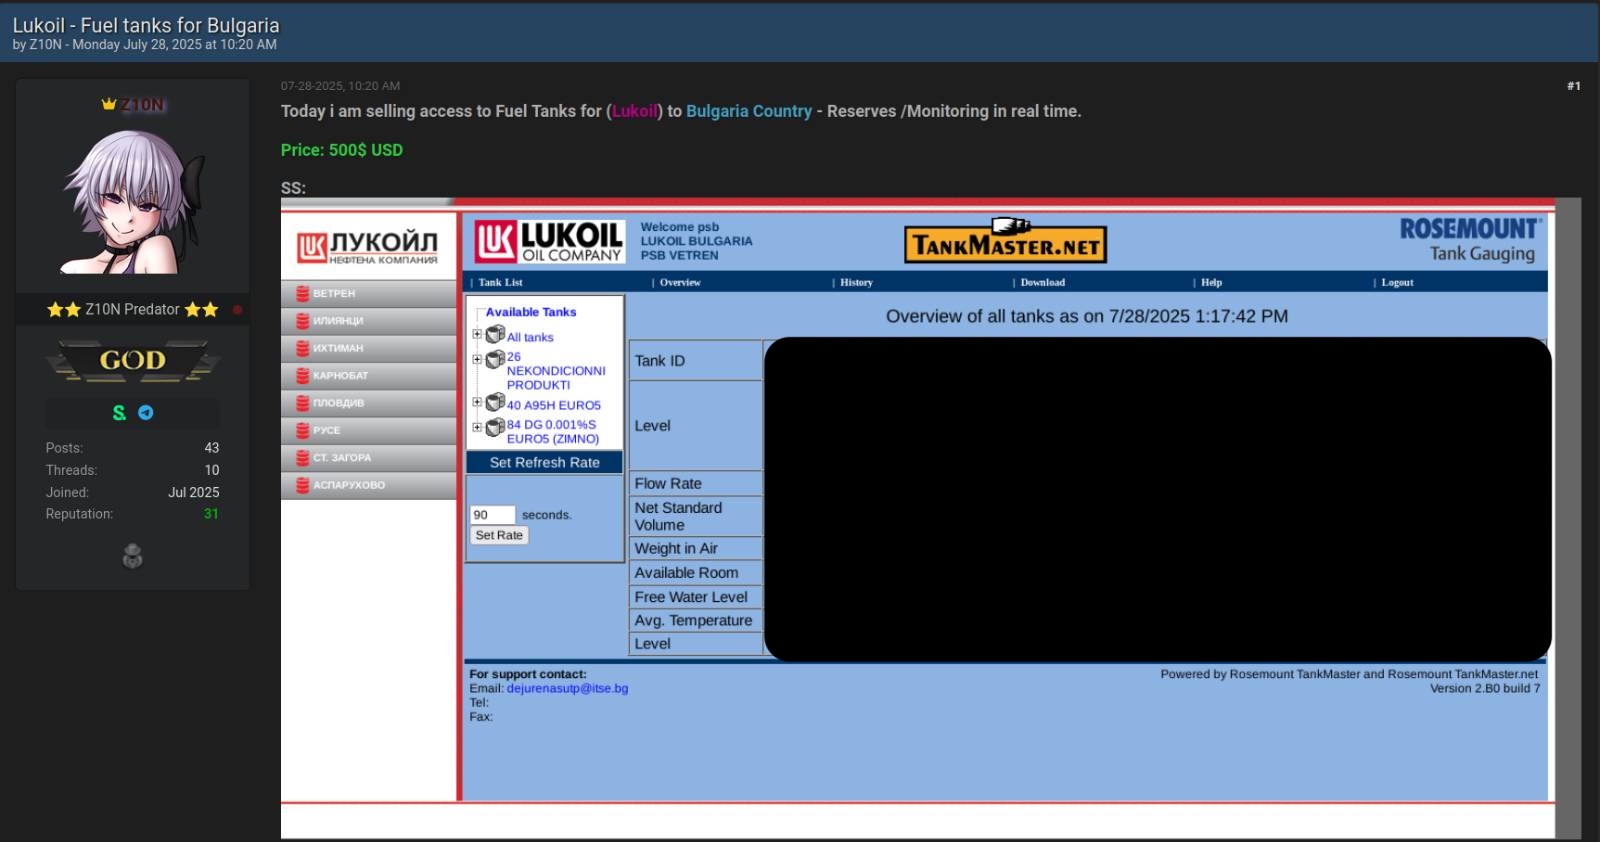Screen dimensions: 1600x842
Task: Click the red tank icon beside ВЕТРЕН
Action: [x=302, y=294]
